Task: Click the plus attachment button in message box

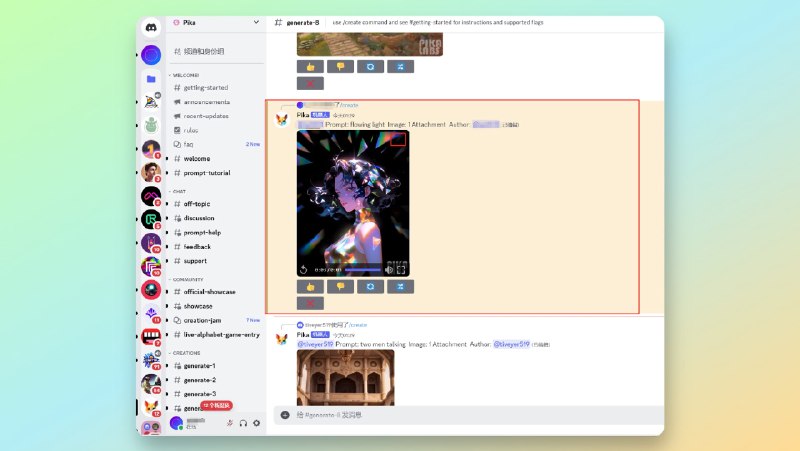Action: (285, 415)
